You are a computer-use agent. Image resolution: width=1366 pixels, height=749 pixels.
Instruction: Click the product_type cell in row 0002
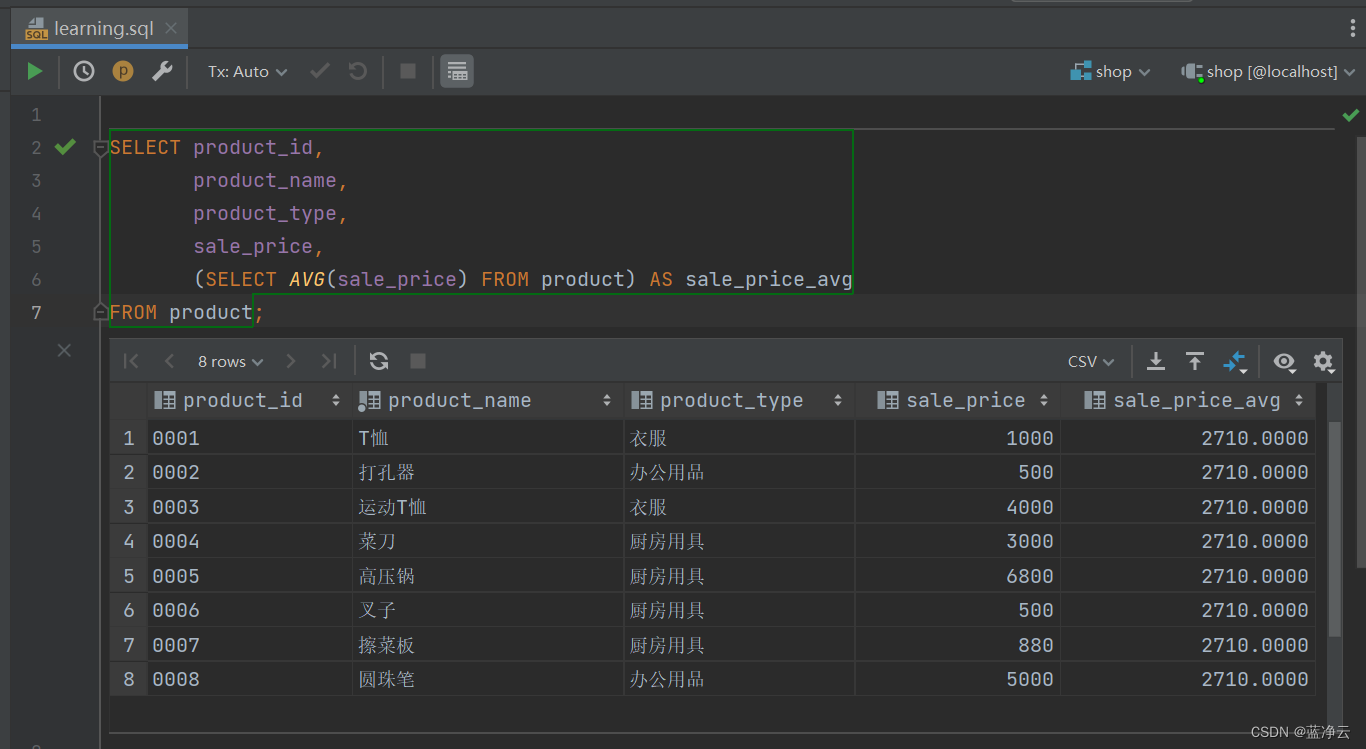coord(739,472)
